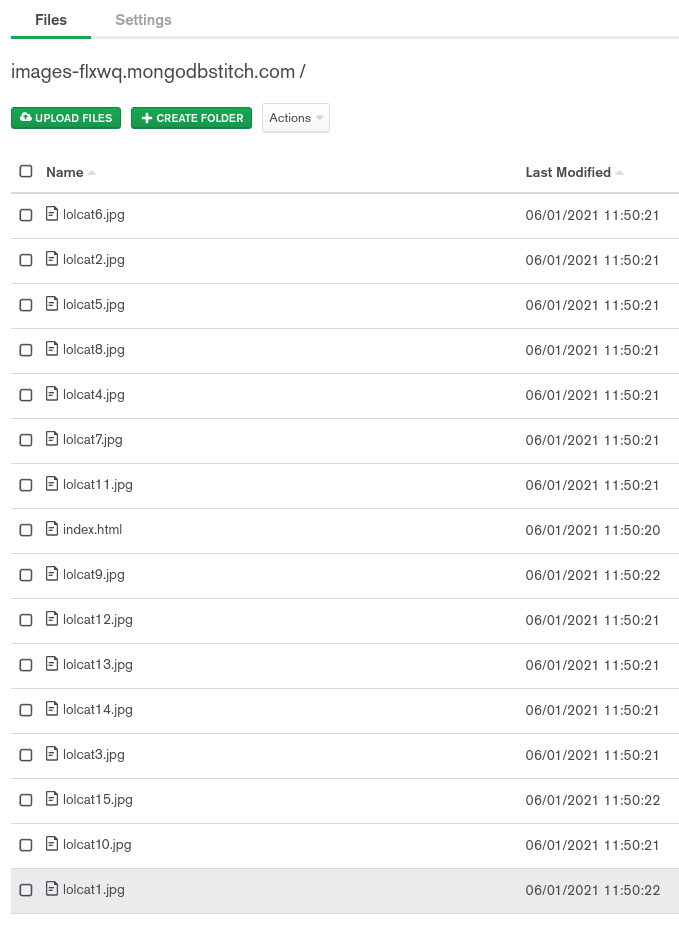This screenshot has height=927, width=679.
Task: Click the file icon beside lolcat1.jpg
Action: point(52,889)
